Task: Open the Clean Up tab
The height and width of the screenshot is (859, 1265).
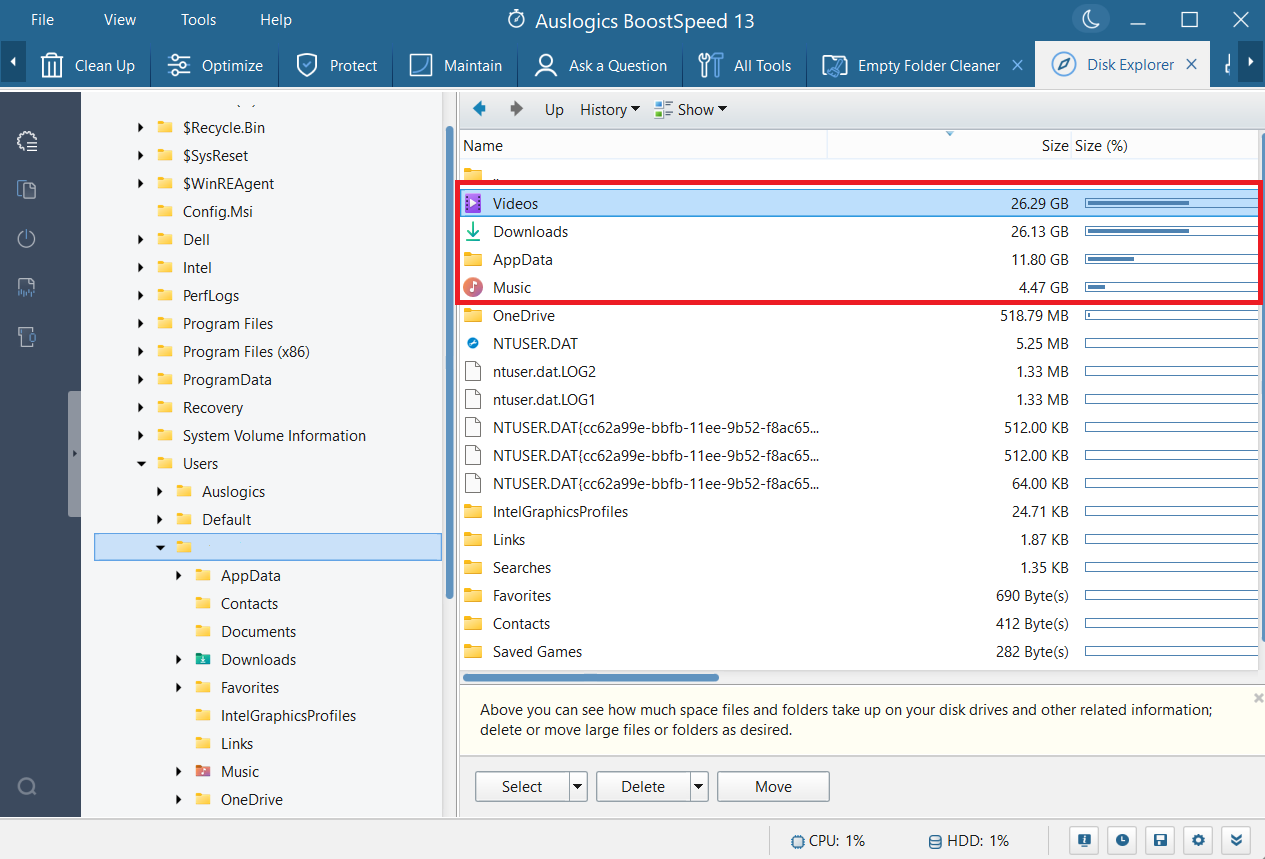Action: tap(88, 66)
